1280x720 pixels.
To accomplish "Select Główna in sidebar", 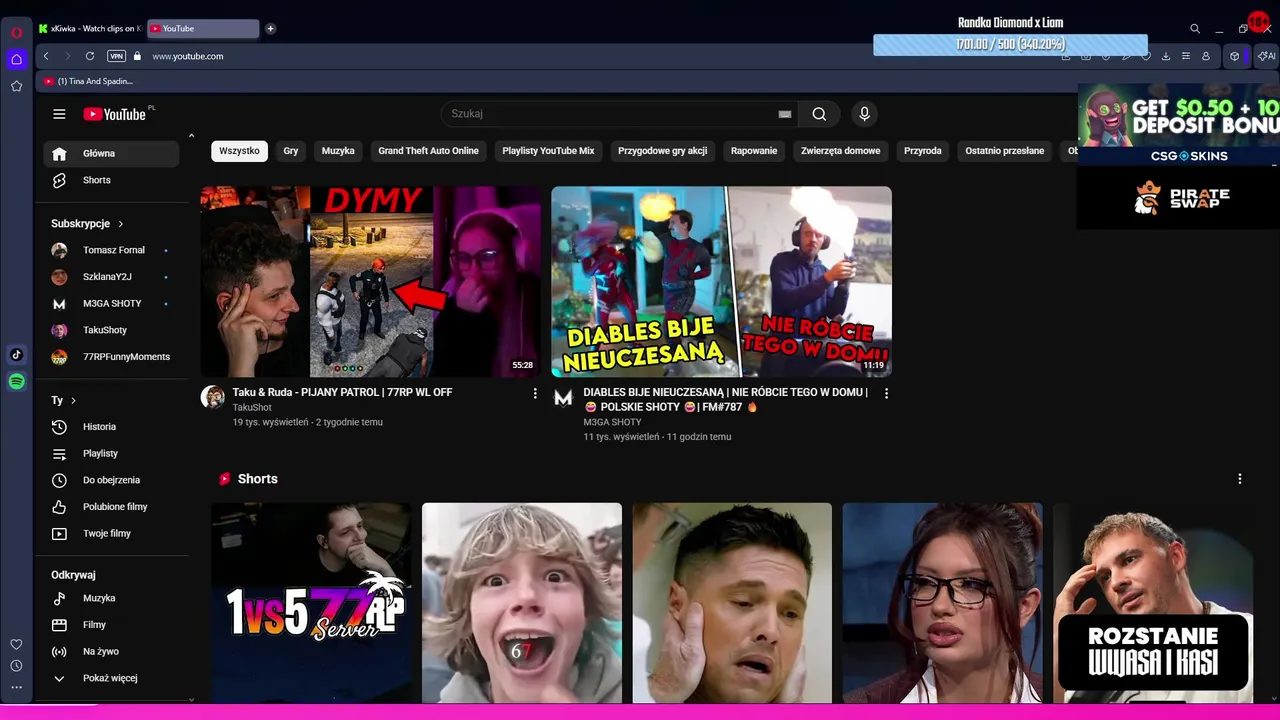I will 111,154.
